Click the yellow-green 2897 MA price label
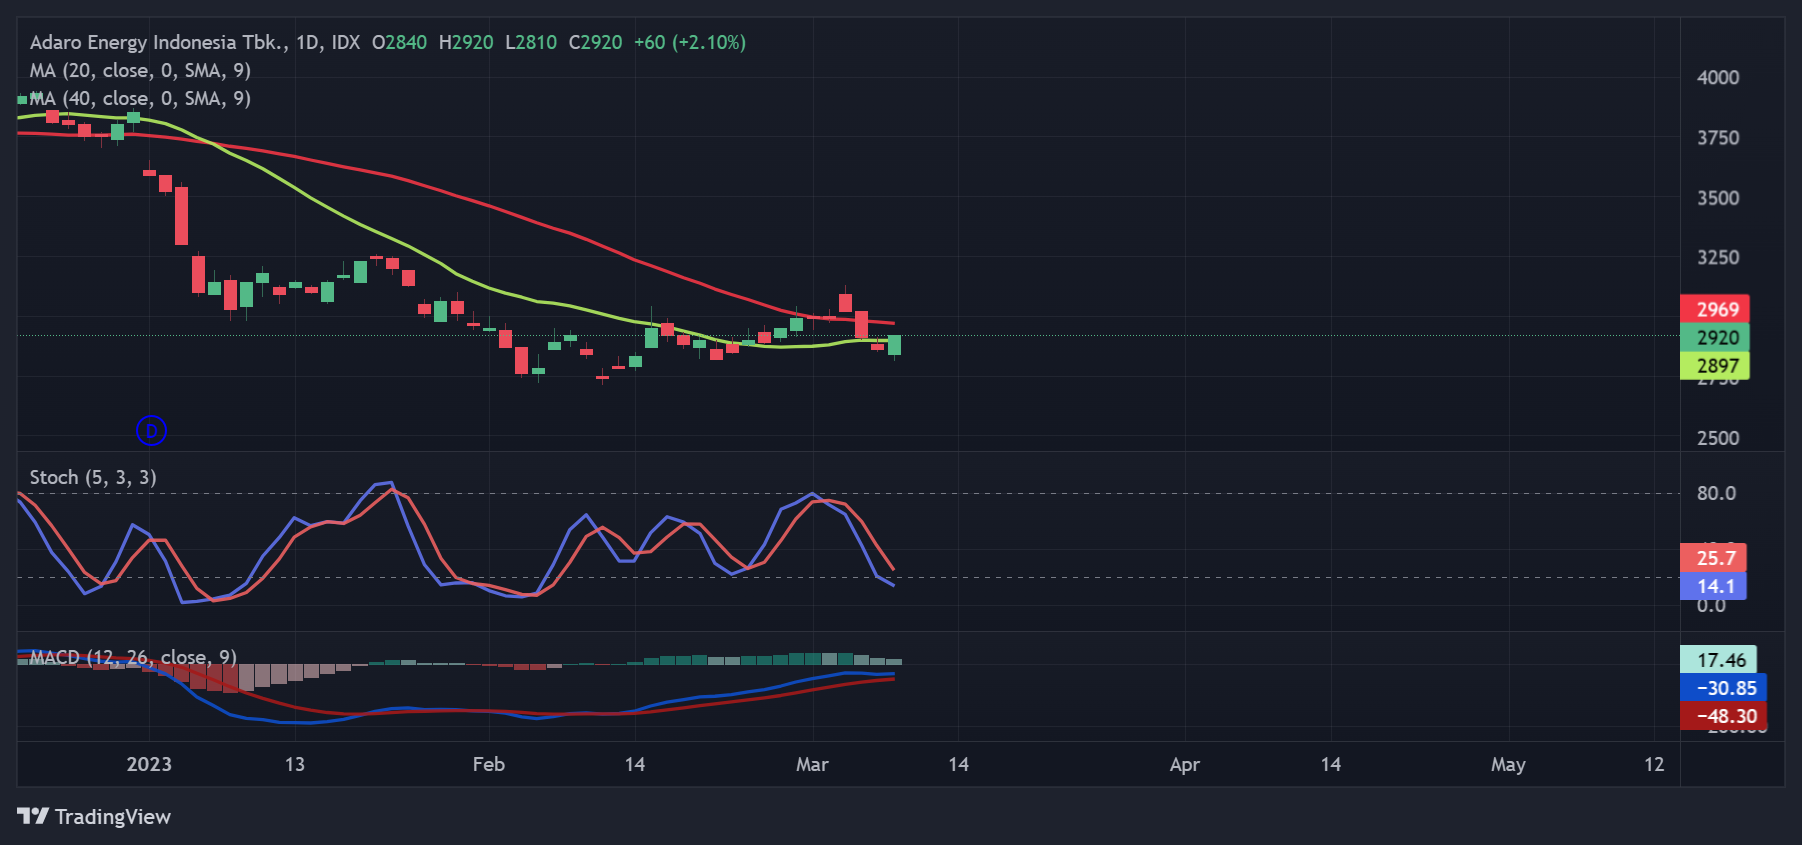Screen dimensions: 1802x845 (x=1715, y=366)
